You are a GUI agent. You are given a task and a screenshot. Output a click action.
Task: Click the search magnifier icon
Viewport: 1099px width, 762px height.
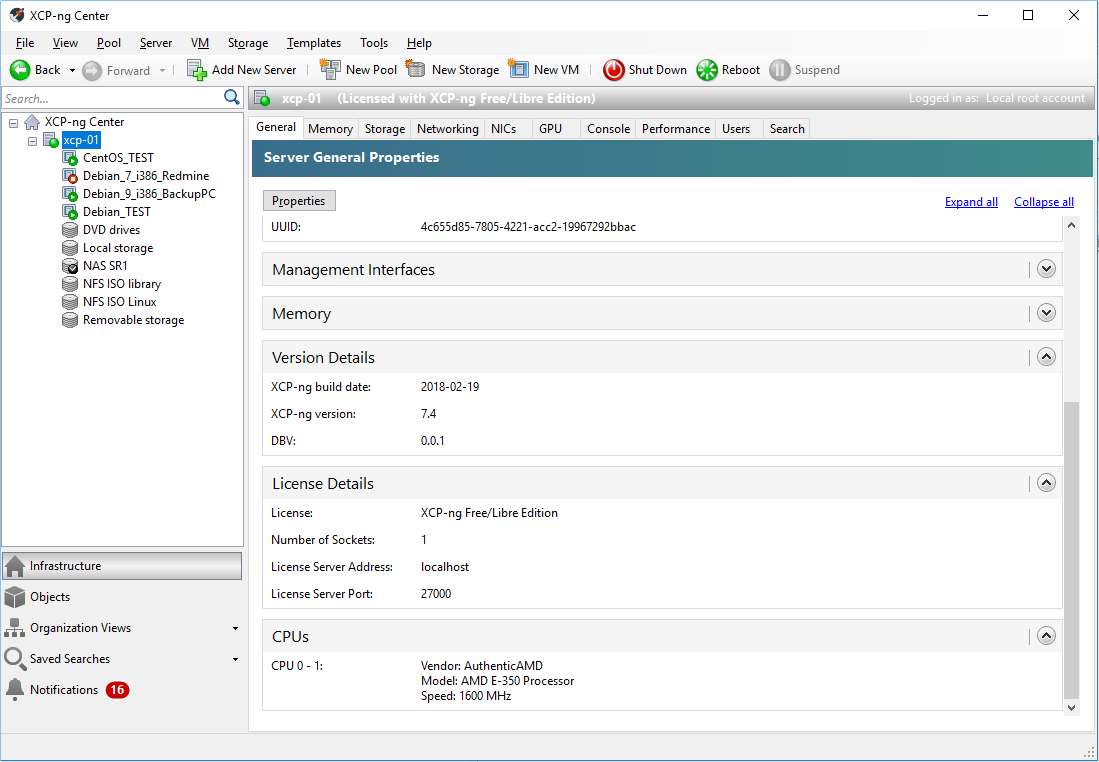(x=231, y=97)
